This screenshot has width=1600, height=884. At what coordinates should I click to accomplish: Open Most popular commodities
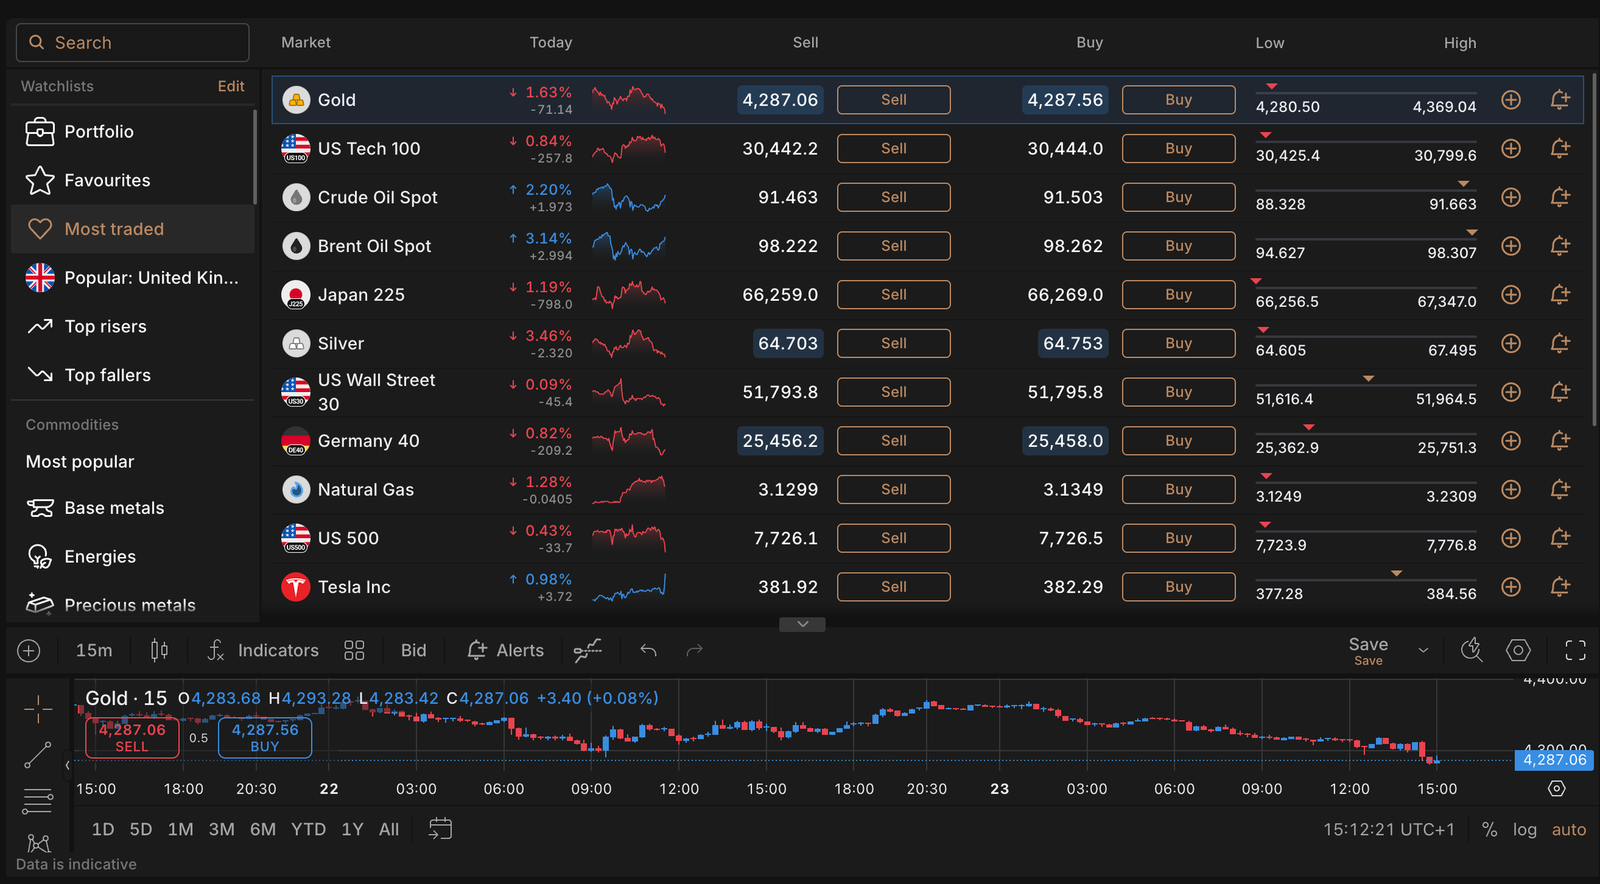[x=80, y=462]
